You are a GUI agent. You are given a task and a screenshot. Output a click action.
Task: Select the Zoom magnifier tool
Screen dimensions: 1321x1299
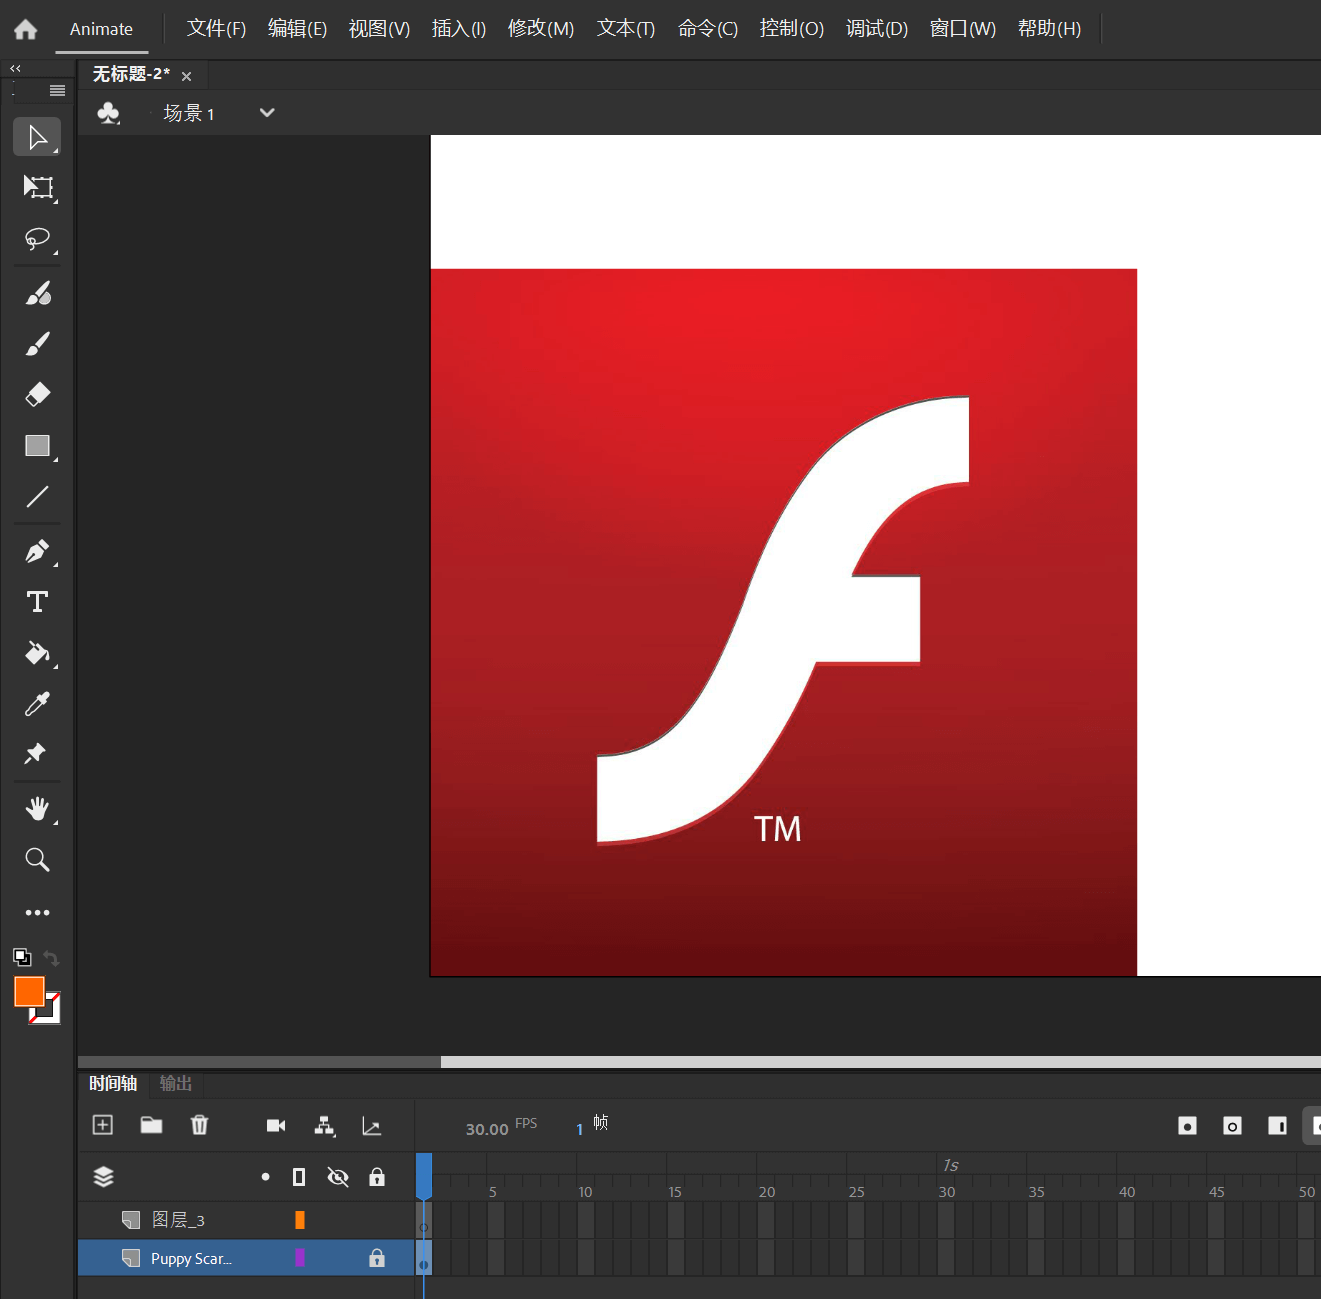click(x=37, y=859)
